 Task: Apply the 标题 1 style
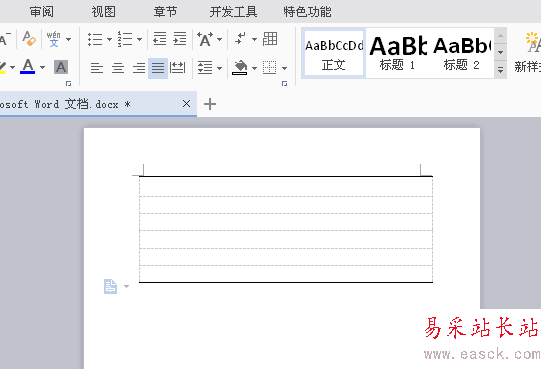397,53
